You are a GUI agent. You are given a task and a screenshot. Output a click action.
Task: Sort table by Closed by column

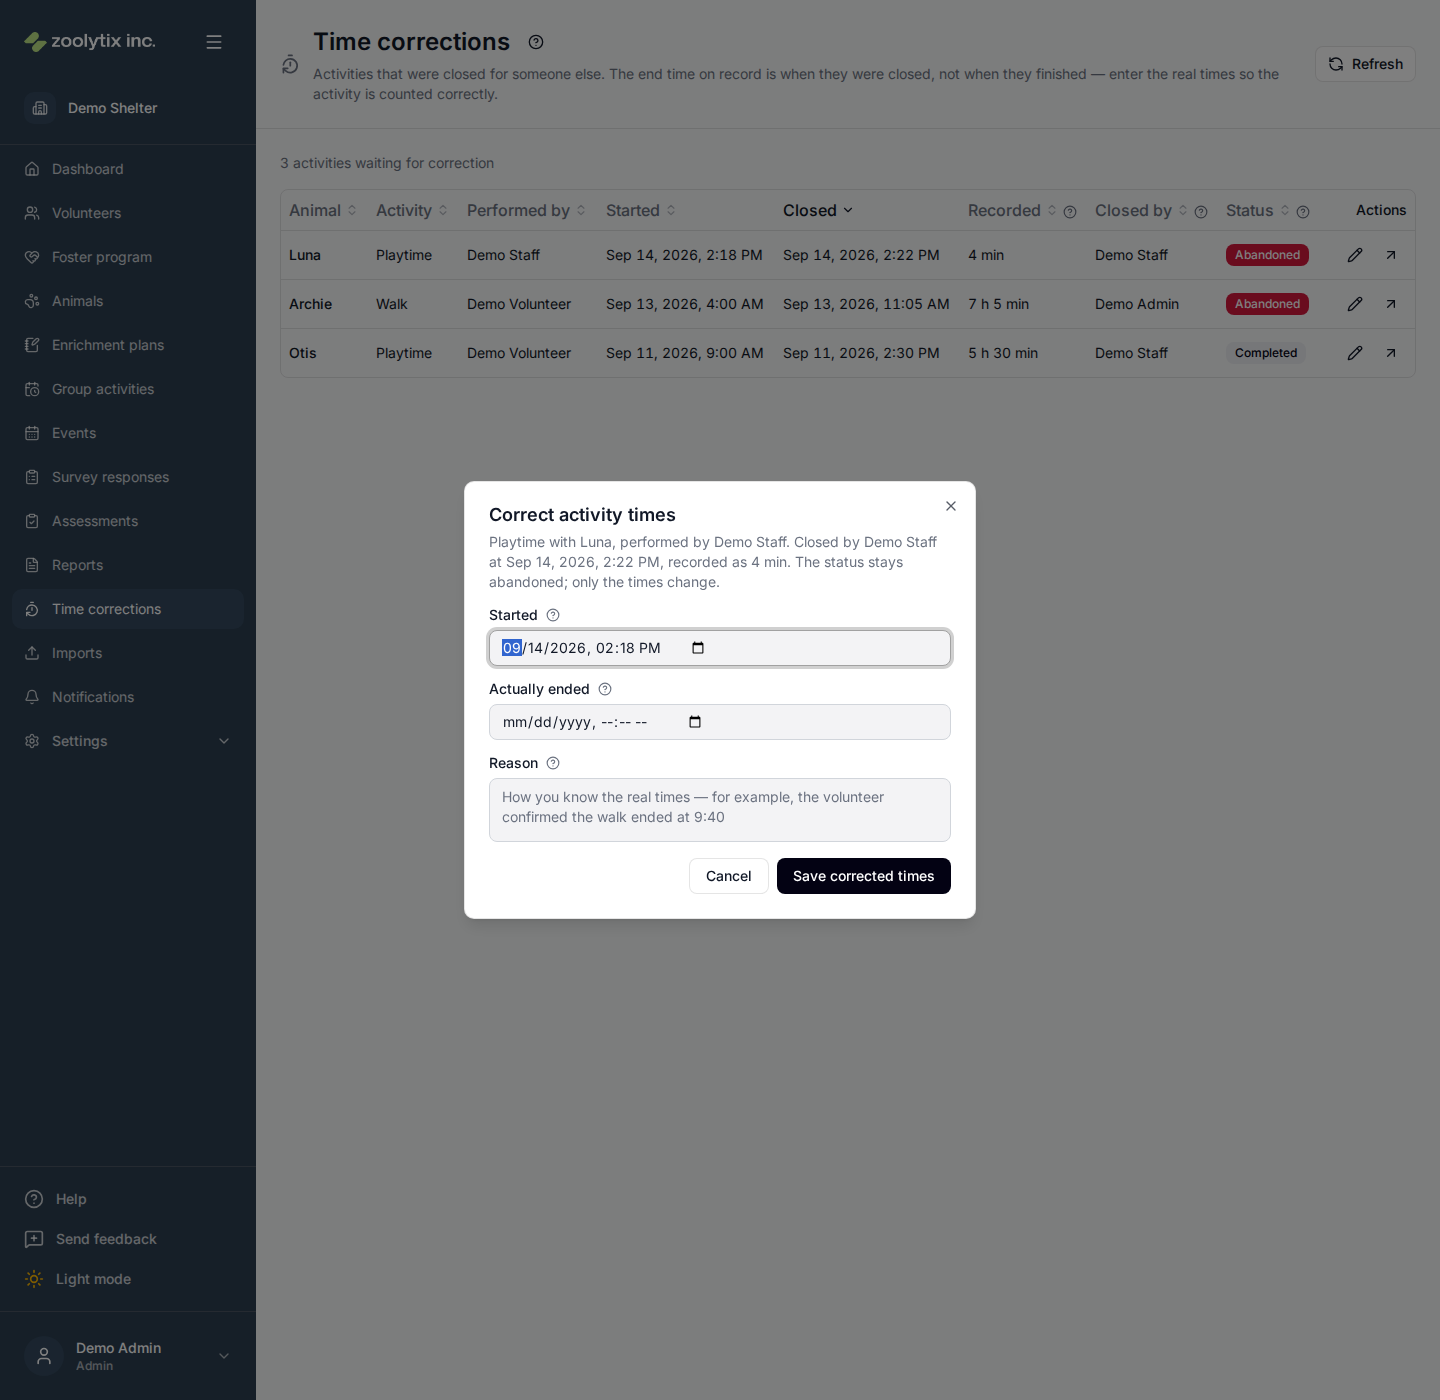click(x=1141, y=210)
